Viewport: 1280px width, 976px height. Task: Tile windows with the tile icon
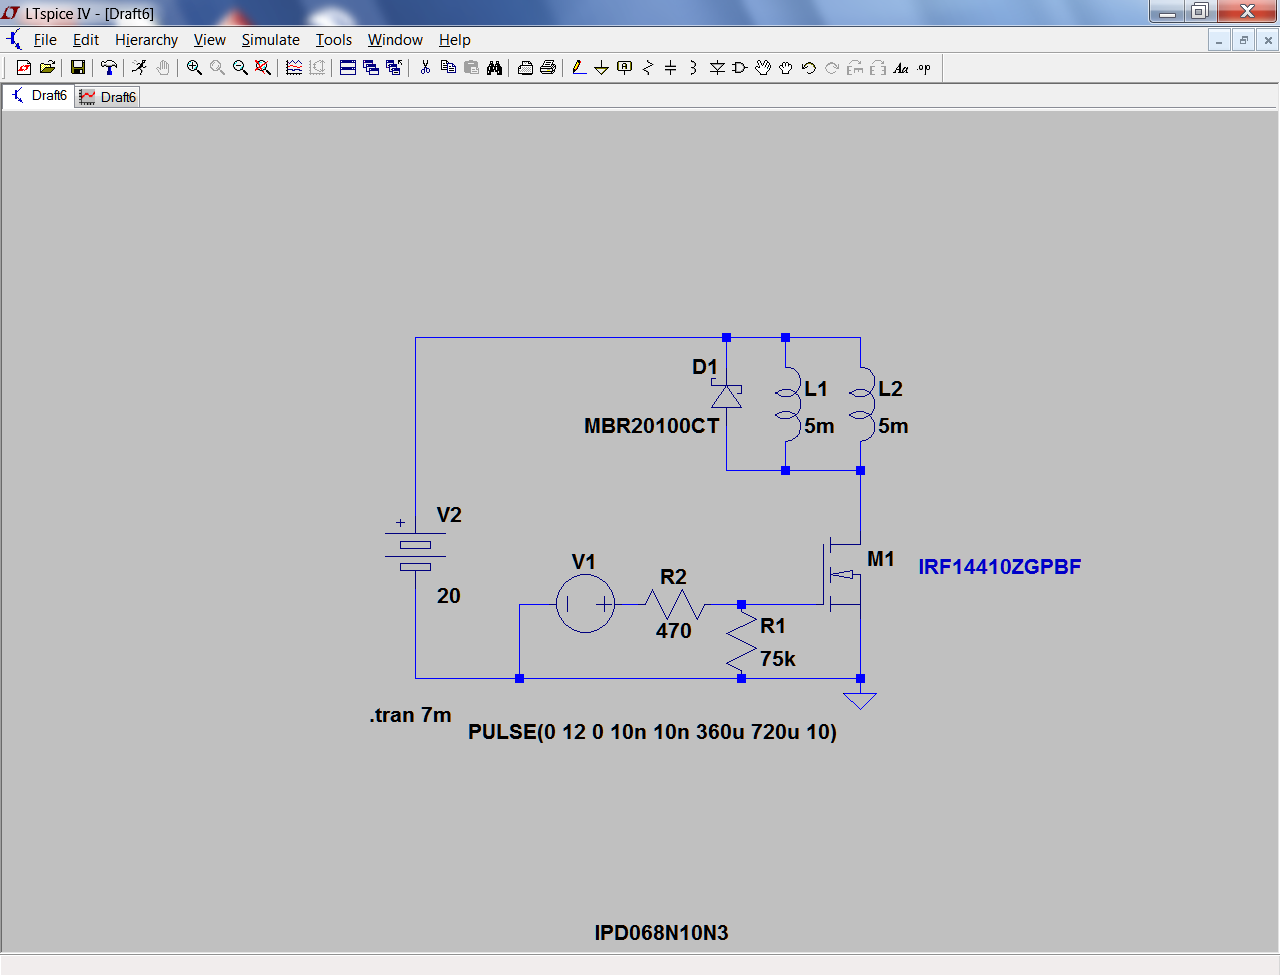click(x=348, y=68)
